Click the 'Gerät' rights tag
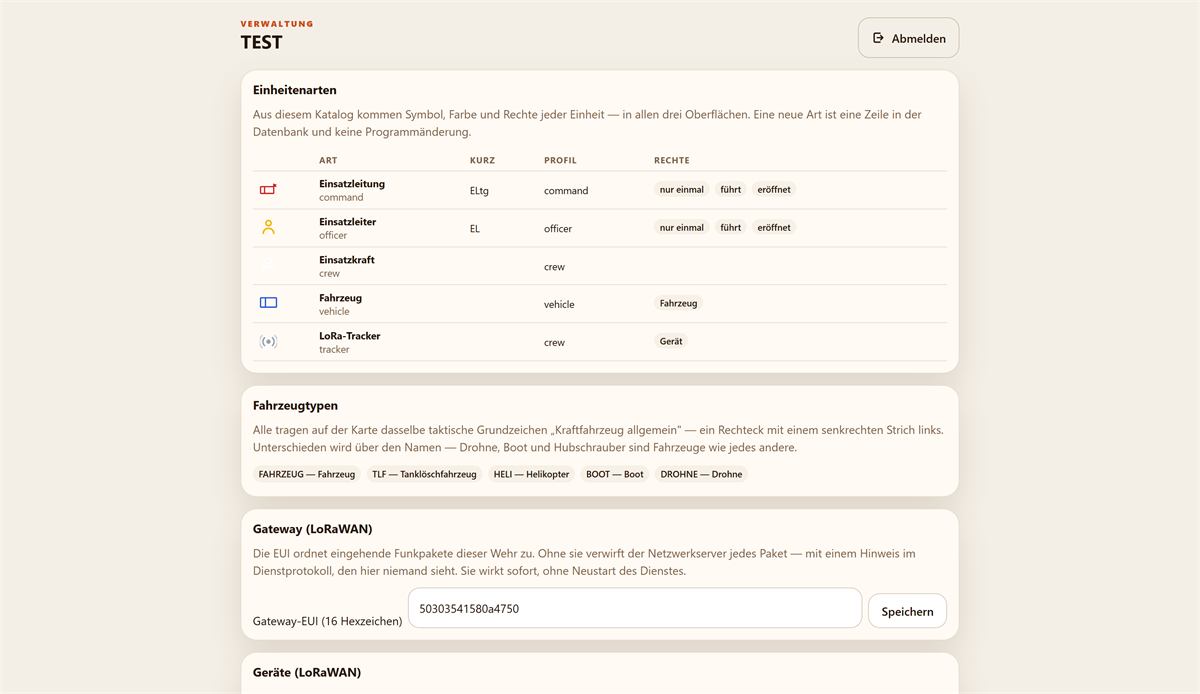The width and height of the screenshot is (1200, 694). click(x=671, y=341)
